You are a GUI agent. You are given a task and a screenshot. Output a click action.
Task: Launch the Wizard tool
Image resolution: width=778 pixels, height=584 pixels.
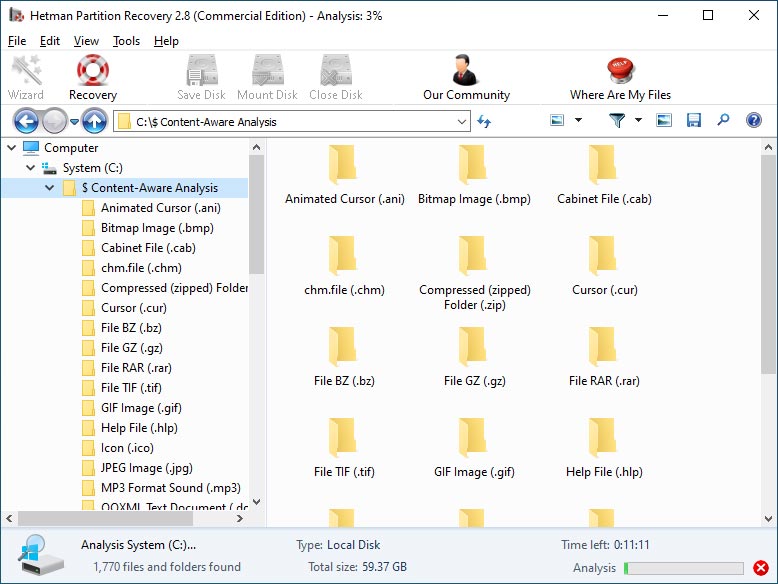click(26, 77)
